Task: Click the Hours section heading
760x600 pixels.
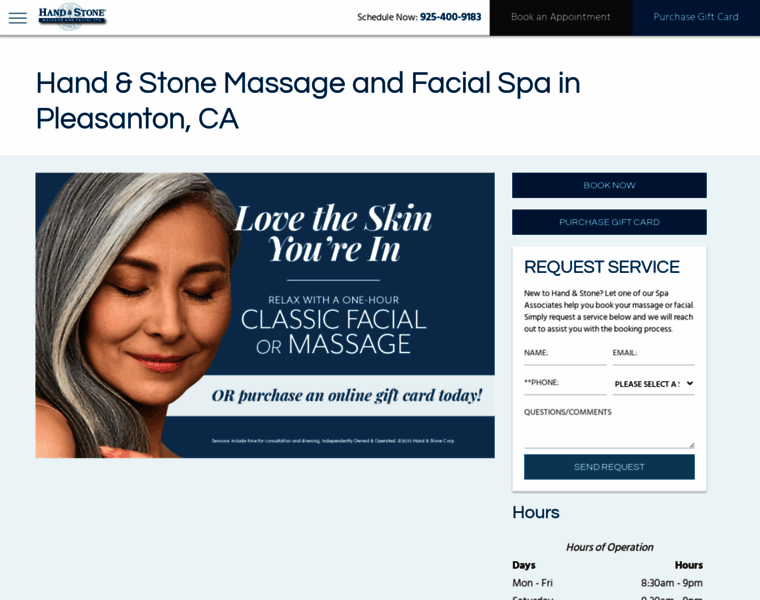Action: (x=536, y=512)
